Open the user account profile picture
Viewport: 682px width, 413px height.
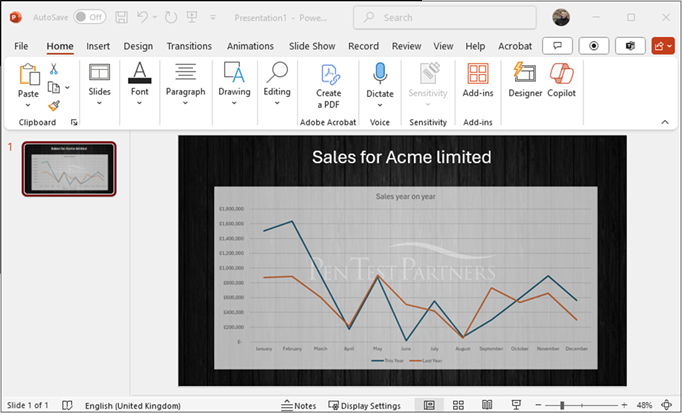click(561, 17)
